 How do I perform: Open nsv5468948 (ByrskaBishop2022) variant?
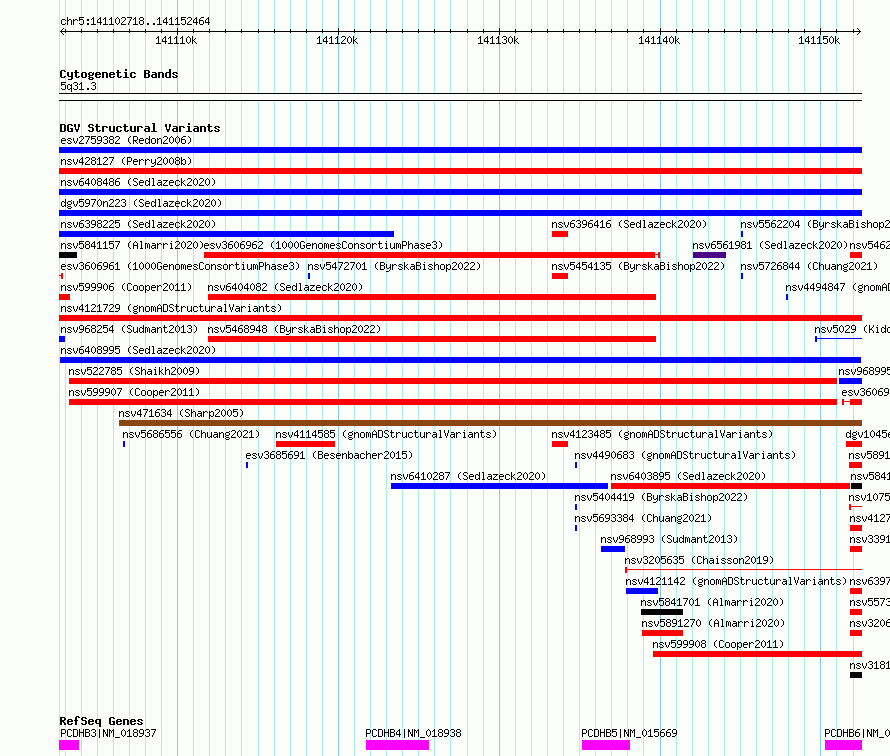pyautogui.click(x=294, y=329)
